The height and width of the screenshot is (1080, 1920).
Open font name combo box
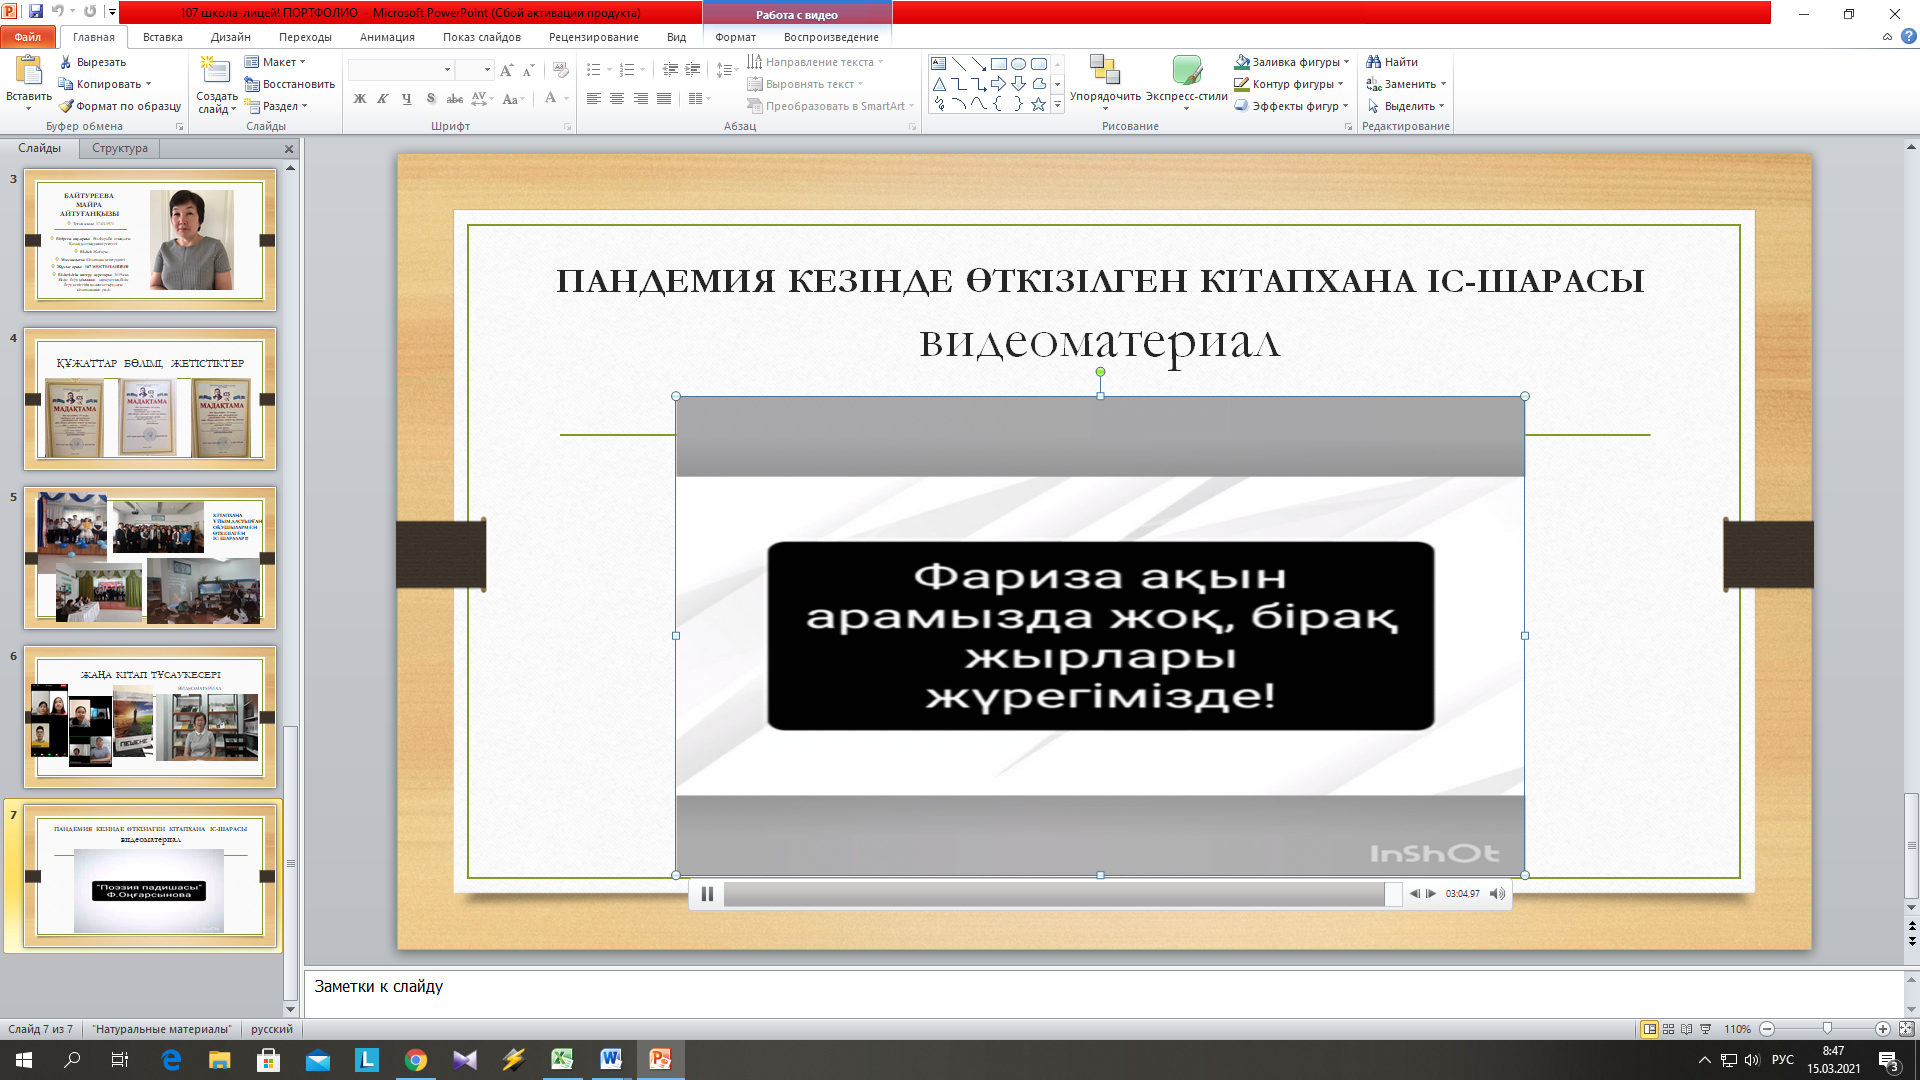pyautogui.click(x=401, y=70)
